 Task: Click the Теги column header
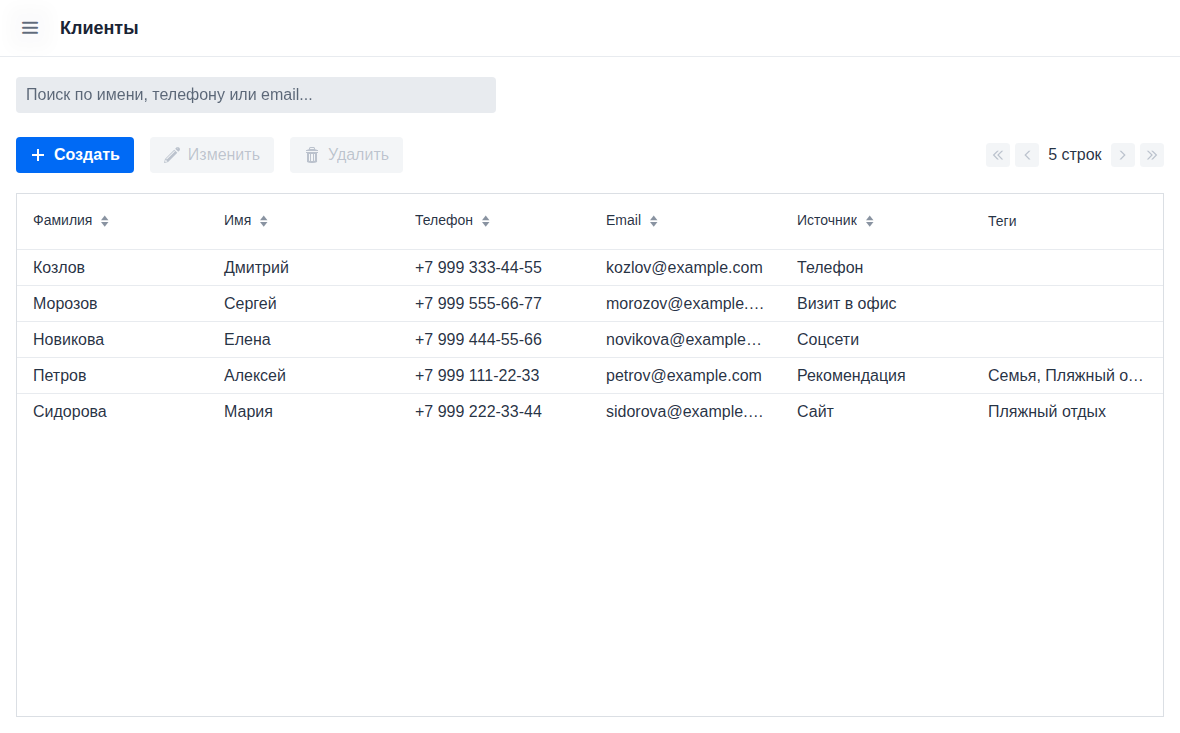pos(1002,221)
